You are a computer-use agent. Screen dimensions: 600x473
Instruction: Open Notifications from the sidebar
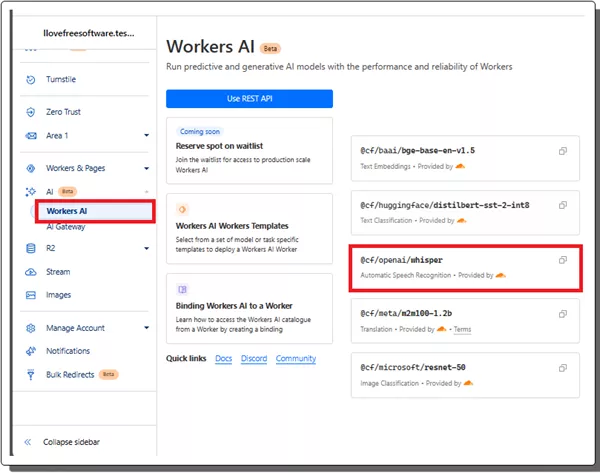pyautogui.click(x=68, y=351)
